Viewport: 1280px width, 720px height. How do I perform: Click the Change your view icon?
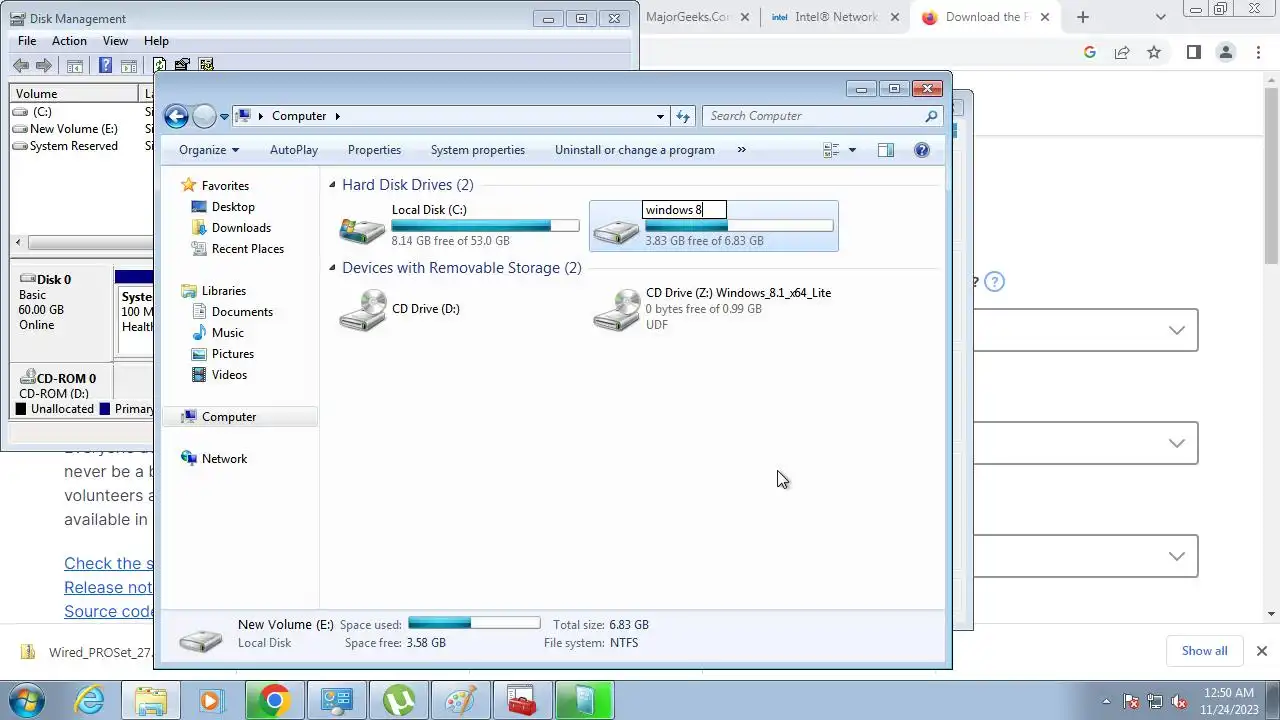[831, 150]
